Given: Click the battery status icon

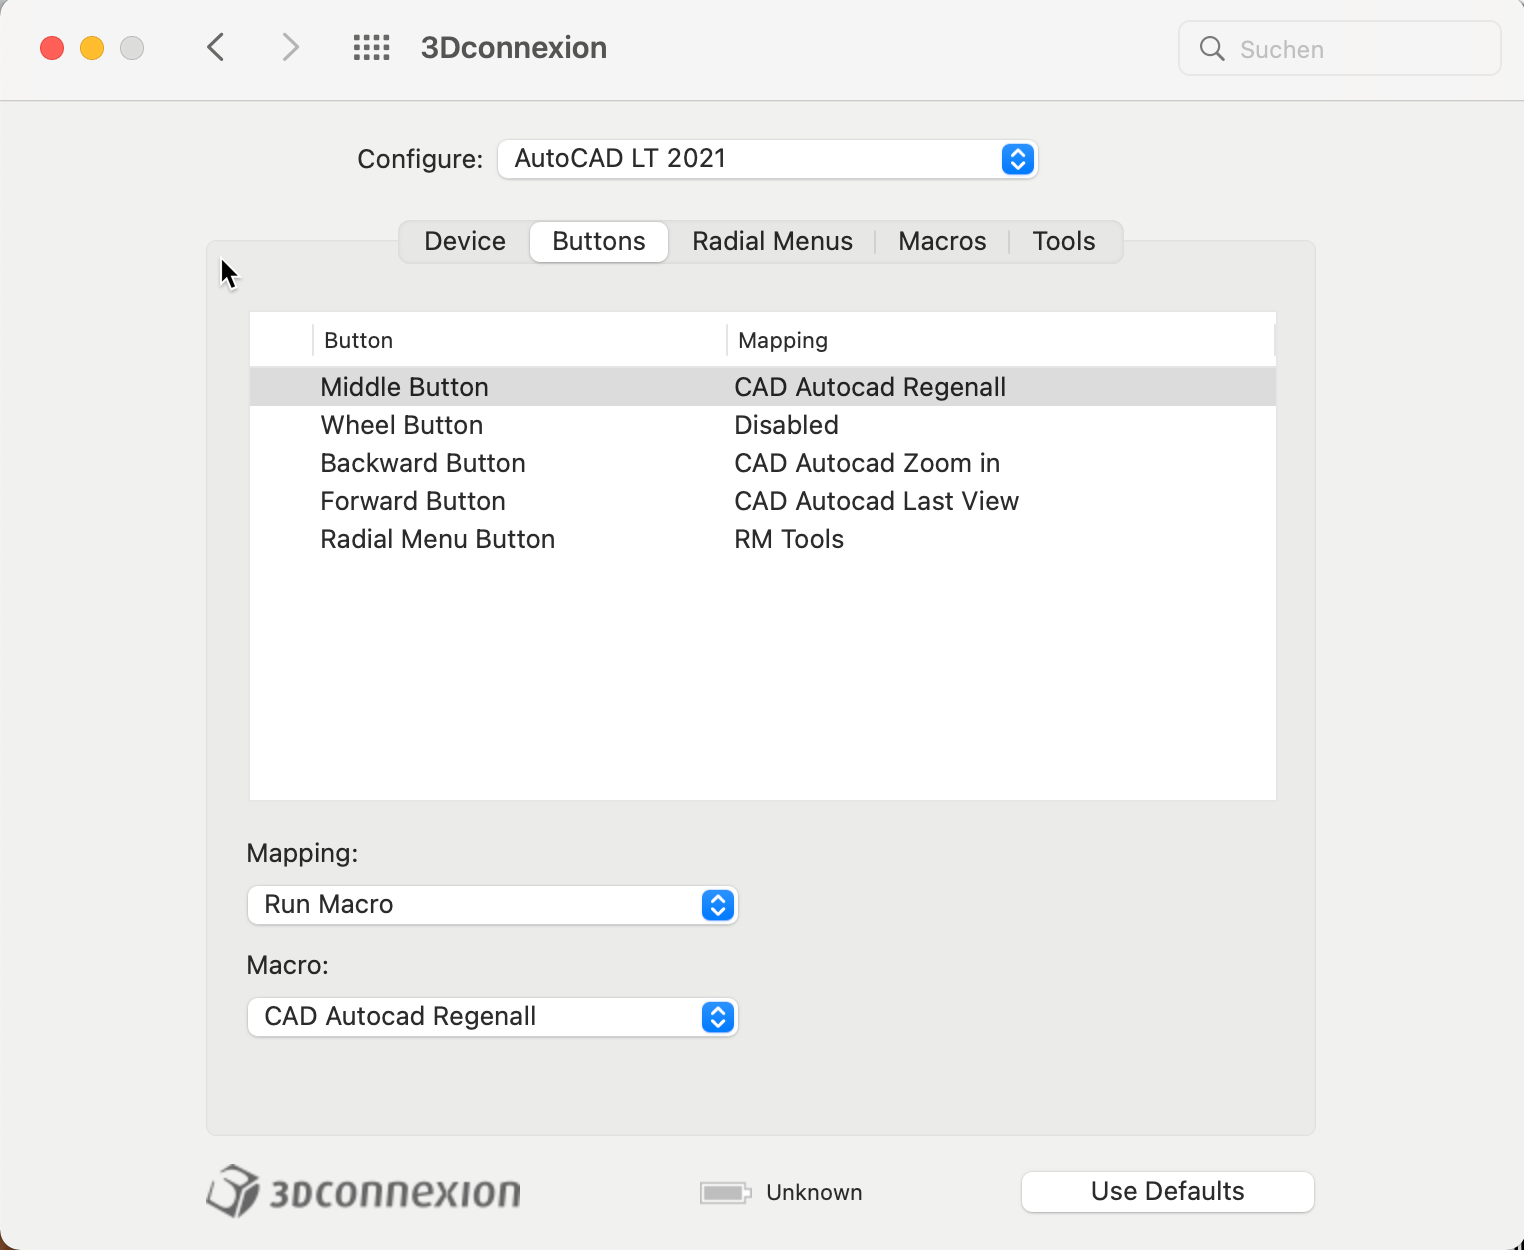Looking at the screenshot, I should [726, 1192].
